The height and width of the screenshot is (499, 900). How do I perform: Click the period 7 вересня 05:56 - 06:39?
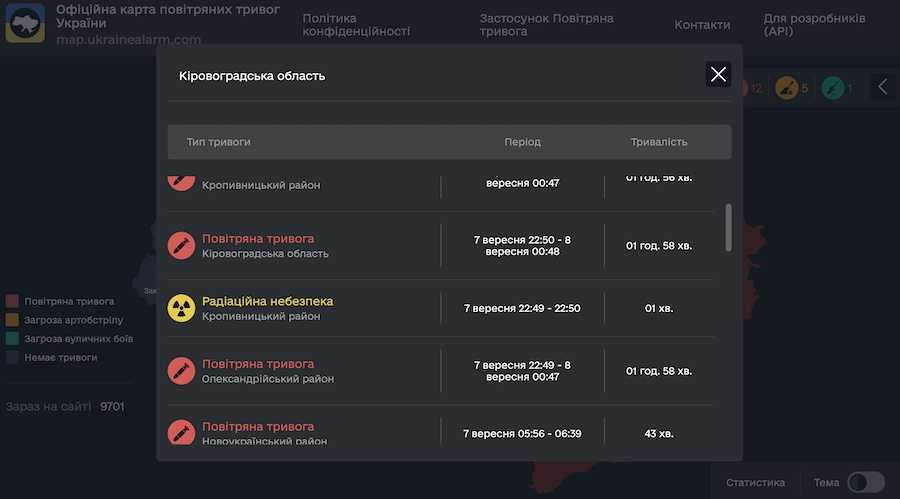(x=522, y=434)
